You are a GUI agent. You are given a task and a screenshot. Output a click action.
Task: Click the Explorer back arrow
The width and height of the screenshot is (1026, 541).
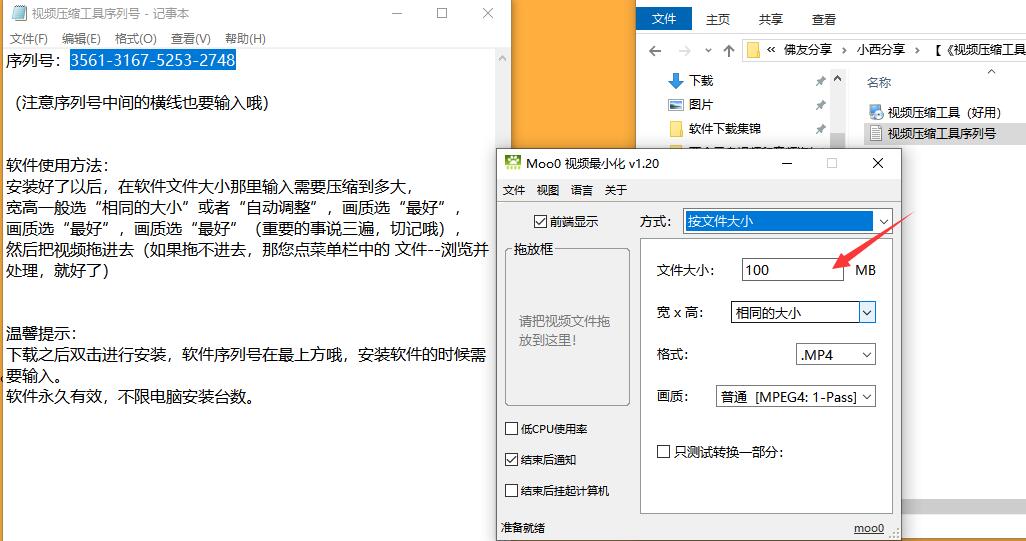click(655, 50)
